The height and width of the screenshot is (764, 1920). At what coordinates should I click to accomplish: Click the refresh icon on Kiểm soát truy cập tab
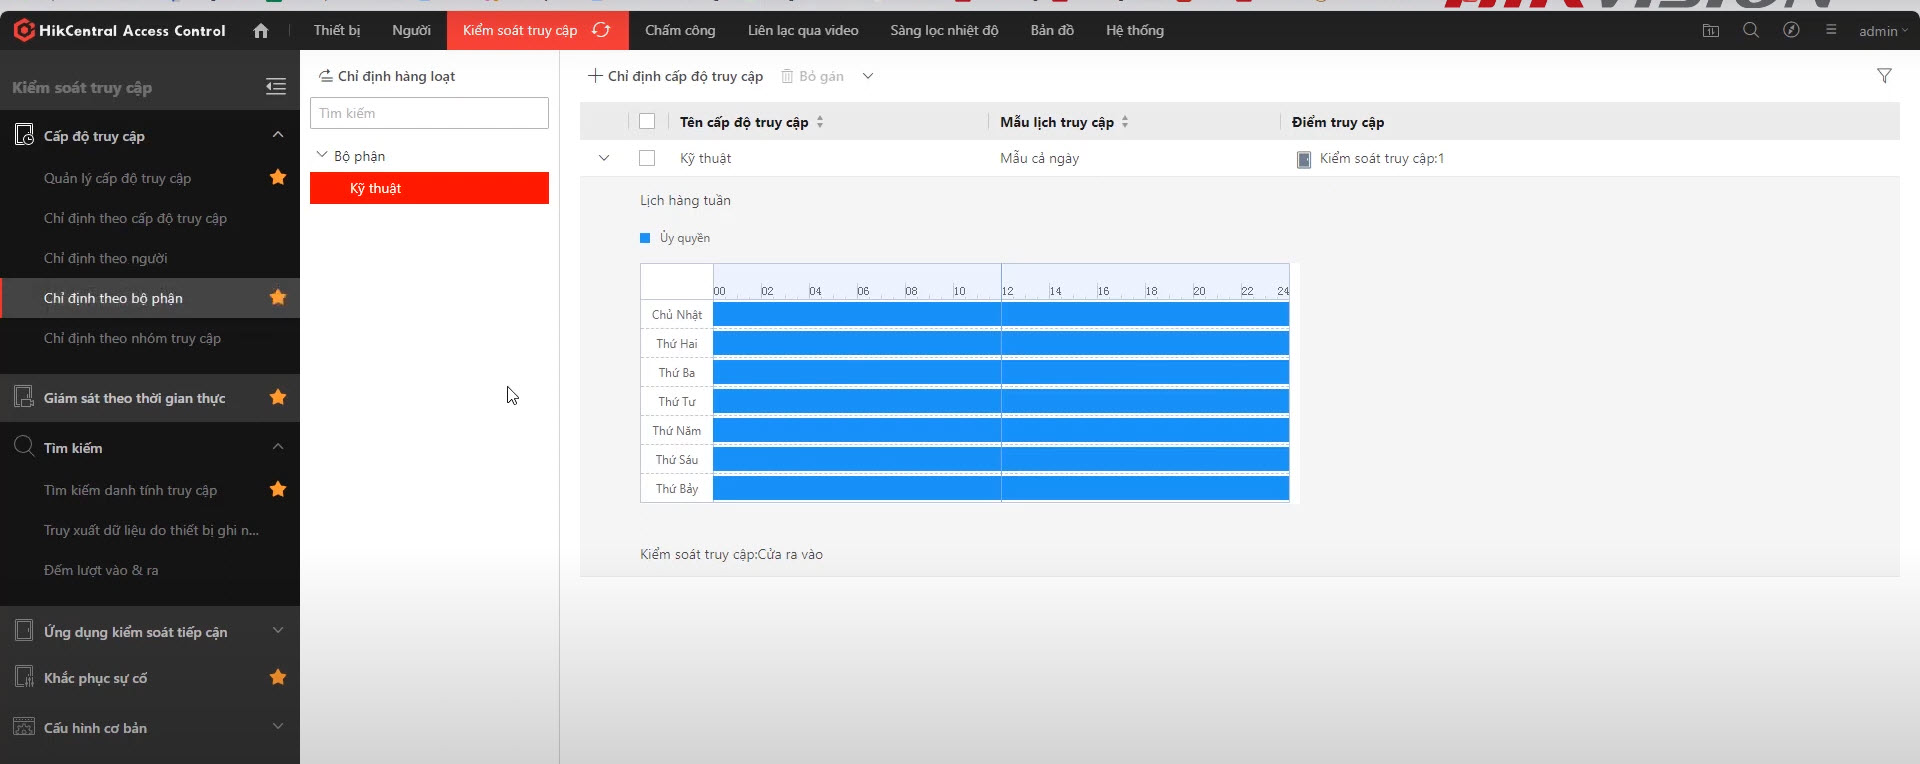tap(601, 30)
